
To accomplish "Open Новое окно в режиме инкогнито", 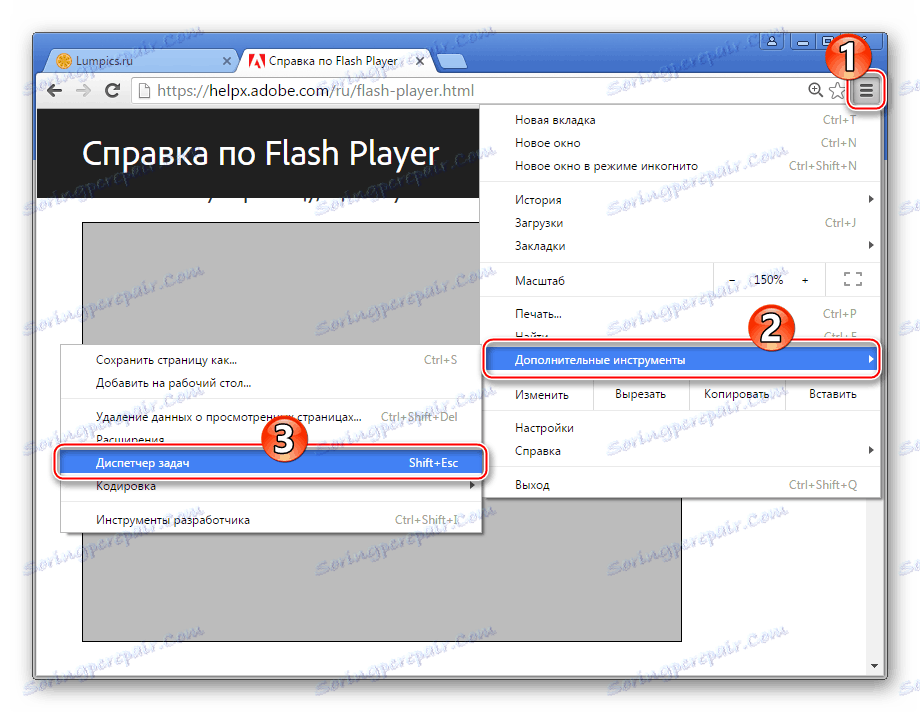I will tap(681, 166).
